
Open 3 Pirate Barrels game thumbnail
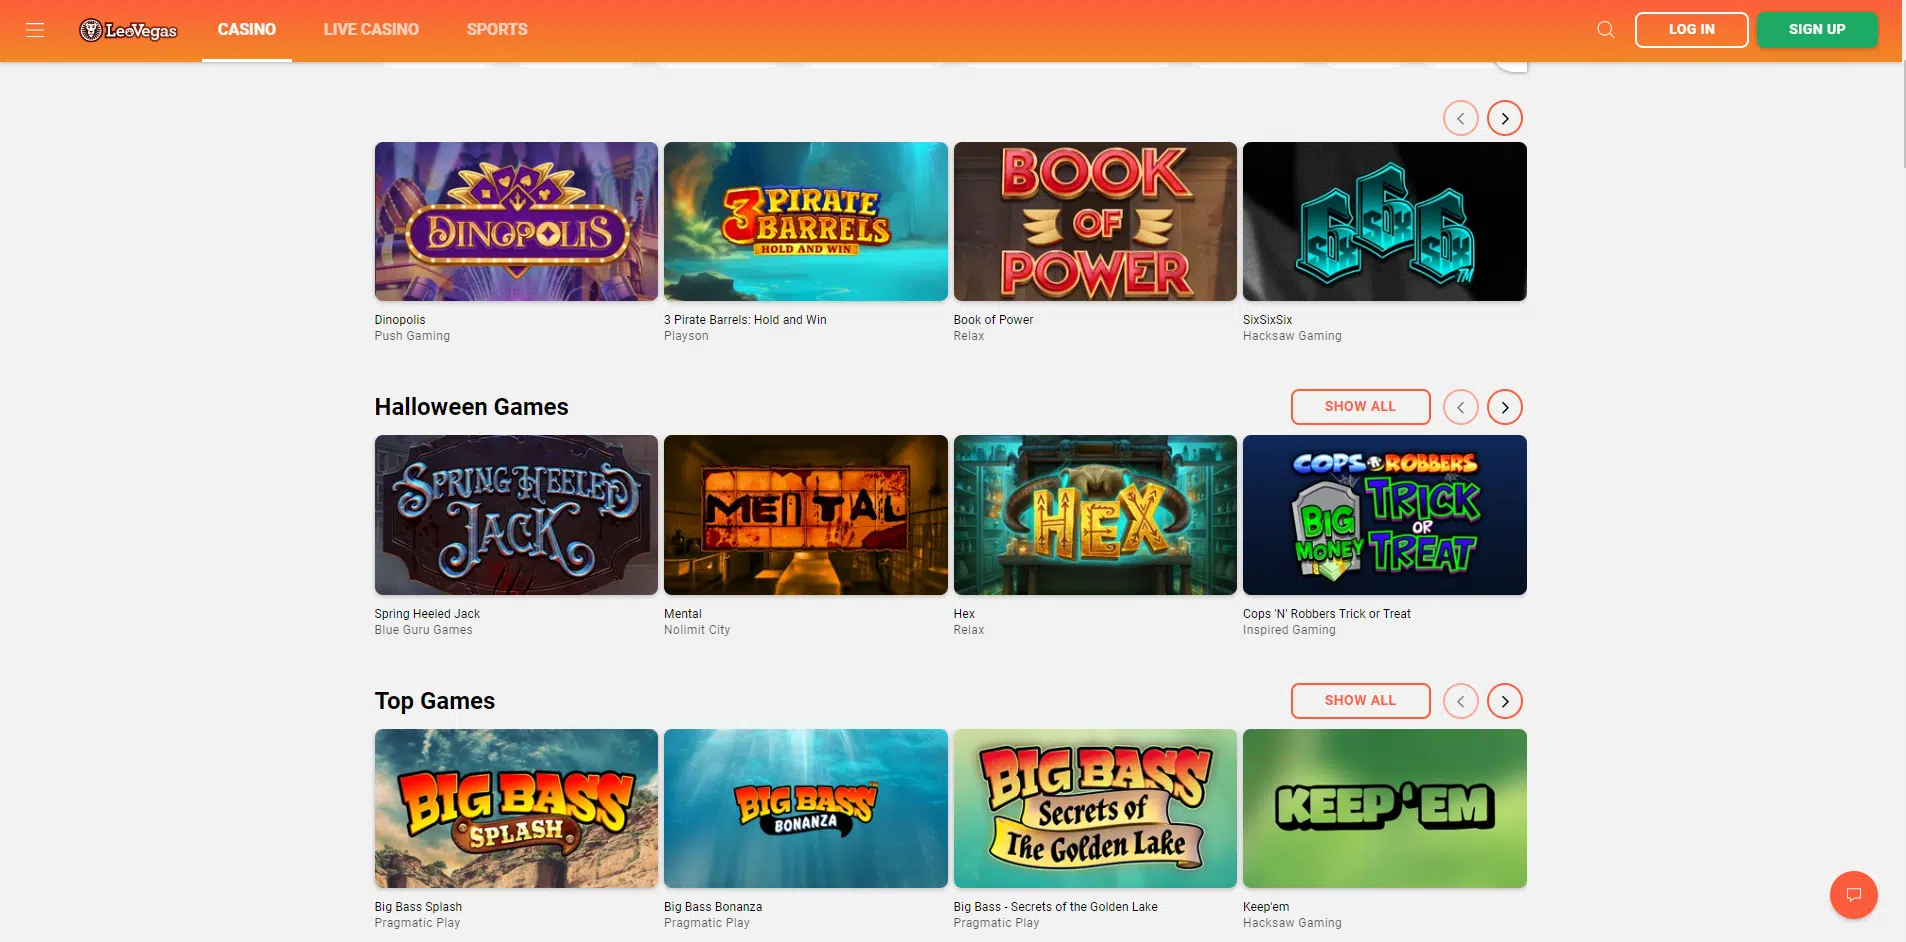805,221
